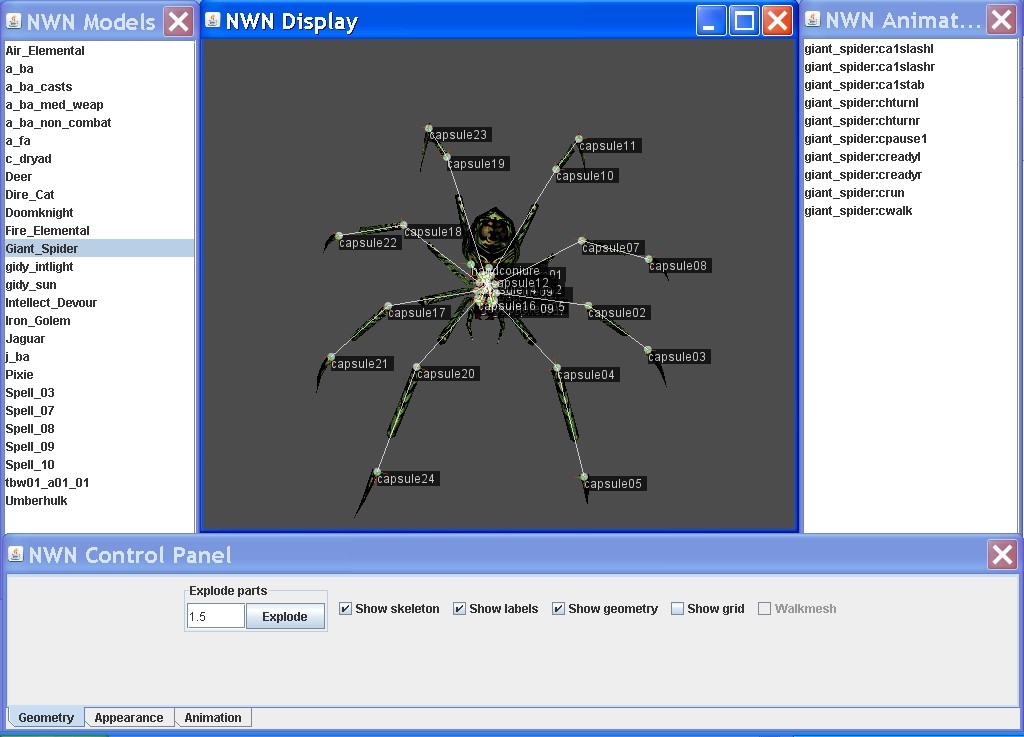Viewport: 1024px width, 737px height.
Task: Disable the Show skeleton checkbox
Action: (345, 609)
